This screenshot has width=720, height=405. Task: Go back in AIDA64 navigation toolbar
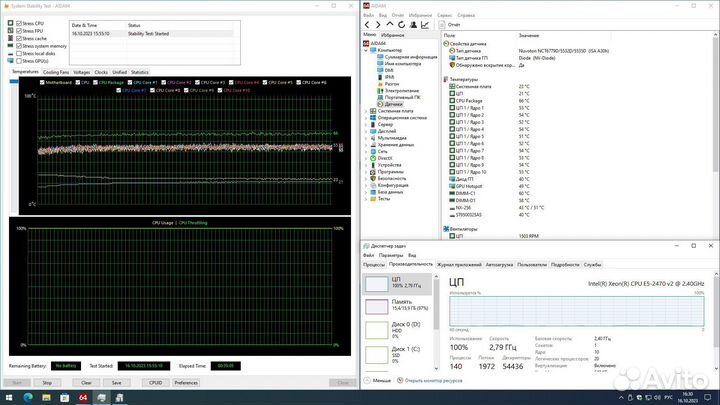367,25
